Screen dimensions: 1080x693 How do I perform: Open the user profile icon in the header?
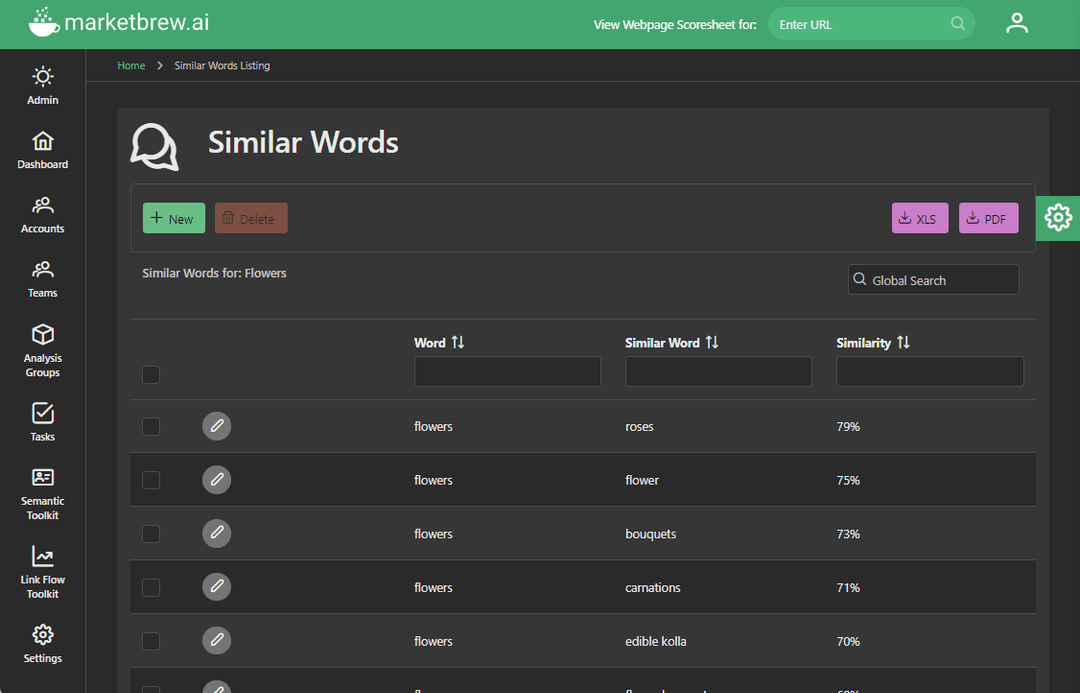click(x=1017, y=22)
